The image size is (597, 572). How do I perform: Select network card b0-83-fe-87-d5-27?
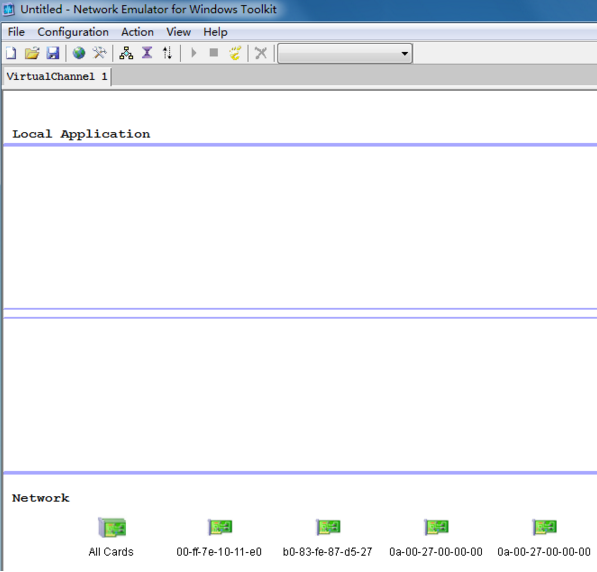coord(327,537)
